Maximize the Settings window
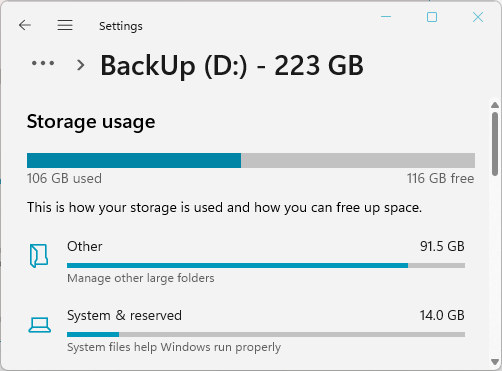502x371 pixels. [432, 17]
